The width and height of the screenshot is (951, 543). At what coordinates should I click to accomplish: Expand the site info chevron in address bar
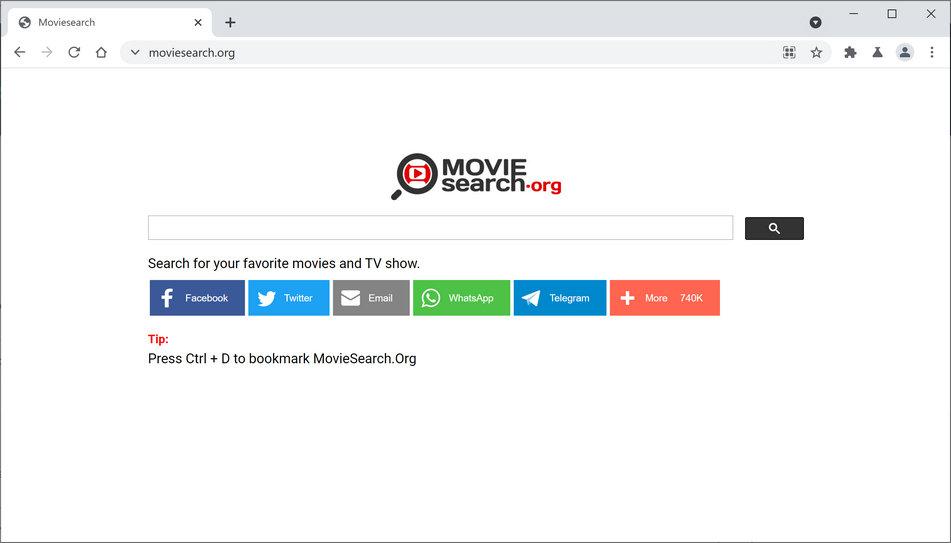coord(135,52)
